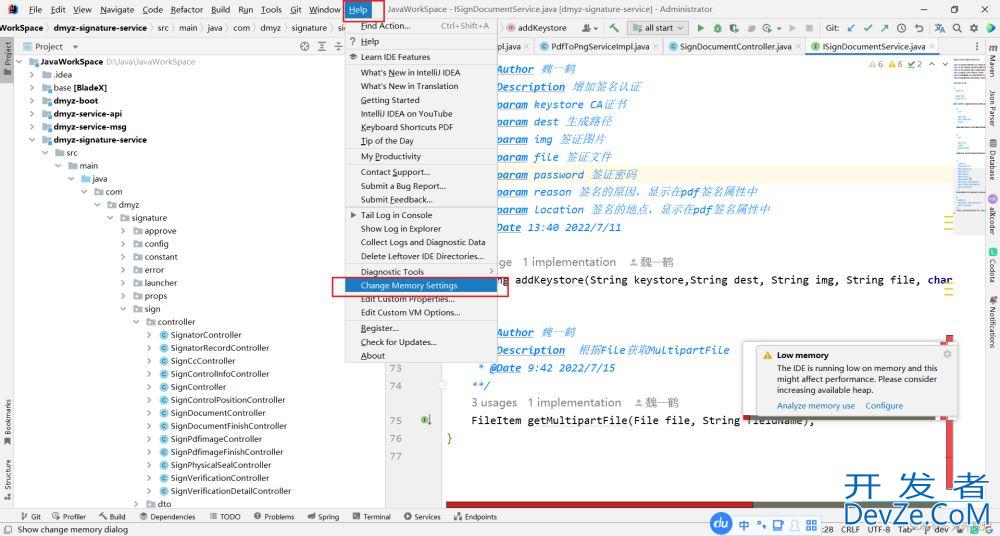Run the 'all start' configuration
Screen dimensions: 1000x536
[x=700, y=28]
